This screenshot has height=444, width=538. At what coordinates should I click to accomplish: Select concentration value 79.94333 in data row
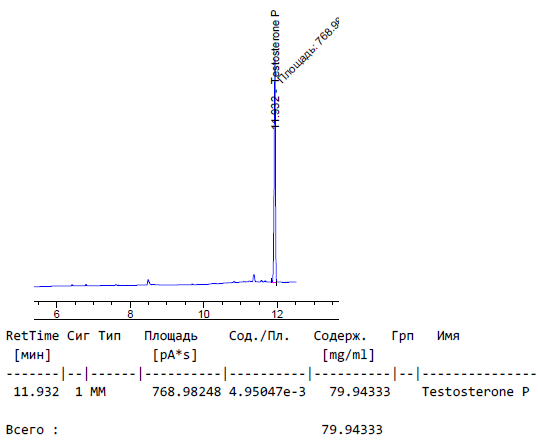click(360, 392)
